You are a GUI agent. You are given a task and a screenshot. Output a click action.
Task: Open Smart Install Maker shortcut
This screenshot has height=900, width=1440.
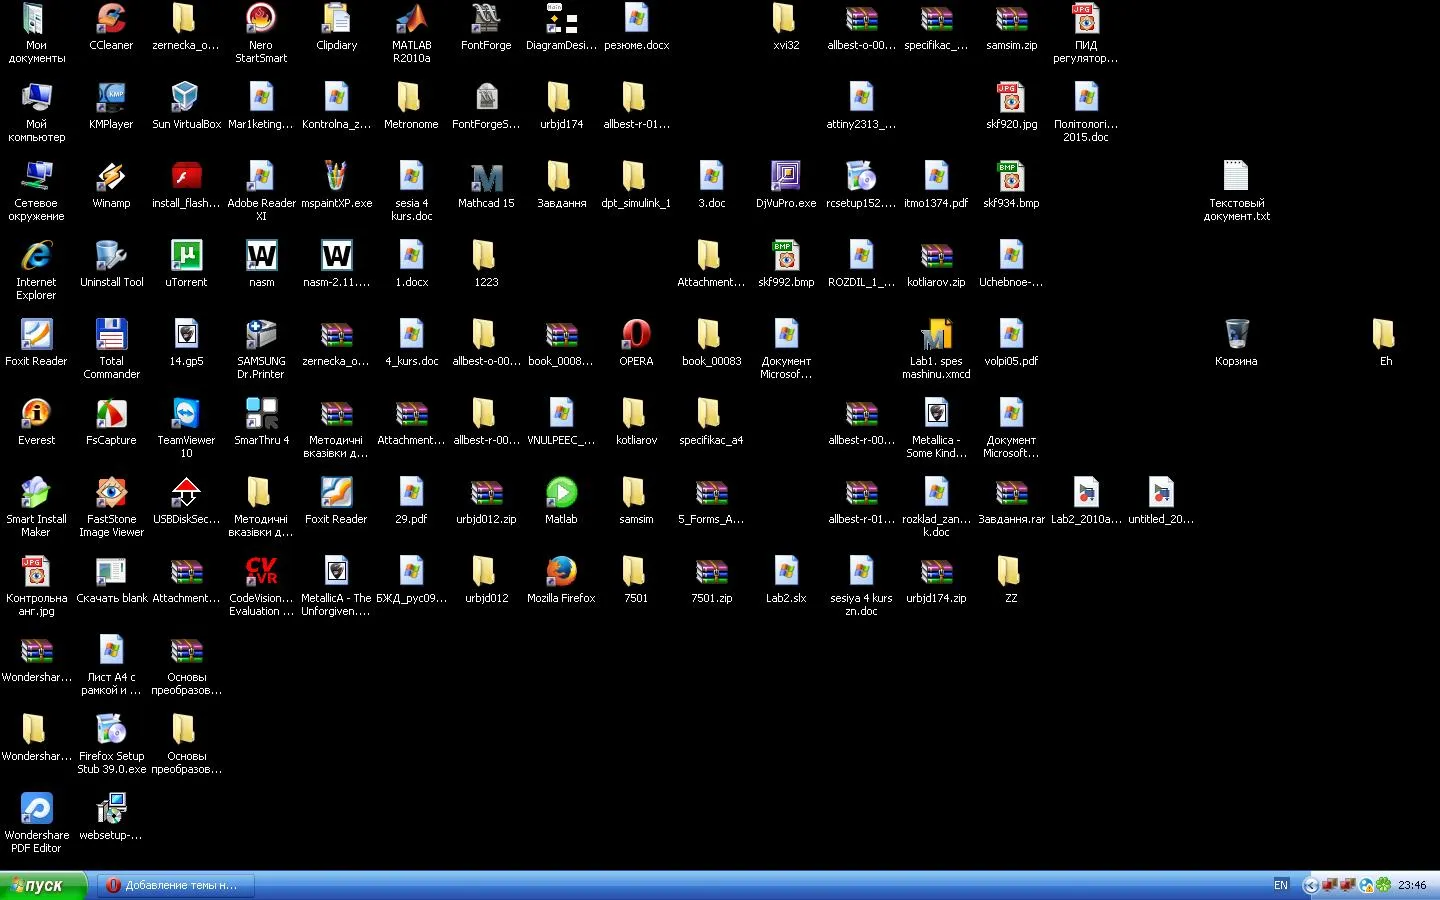(x=36, y=507)
